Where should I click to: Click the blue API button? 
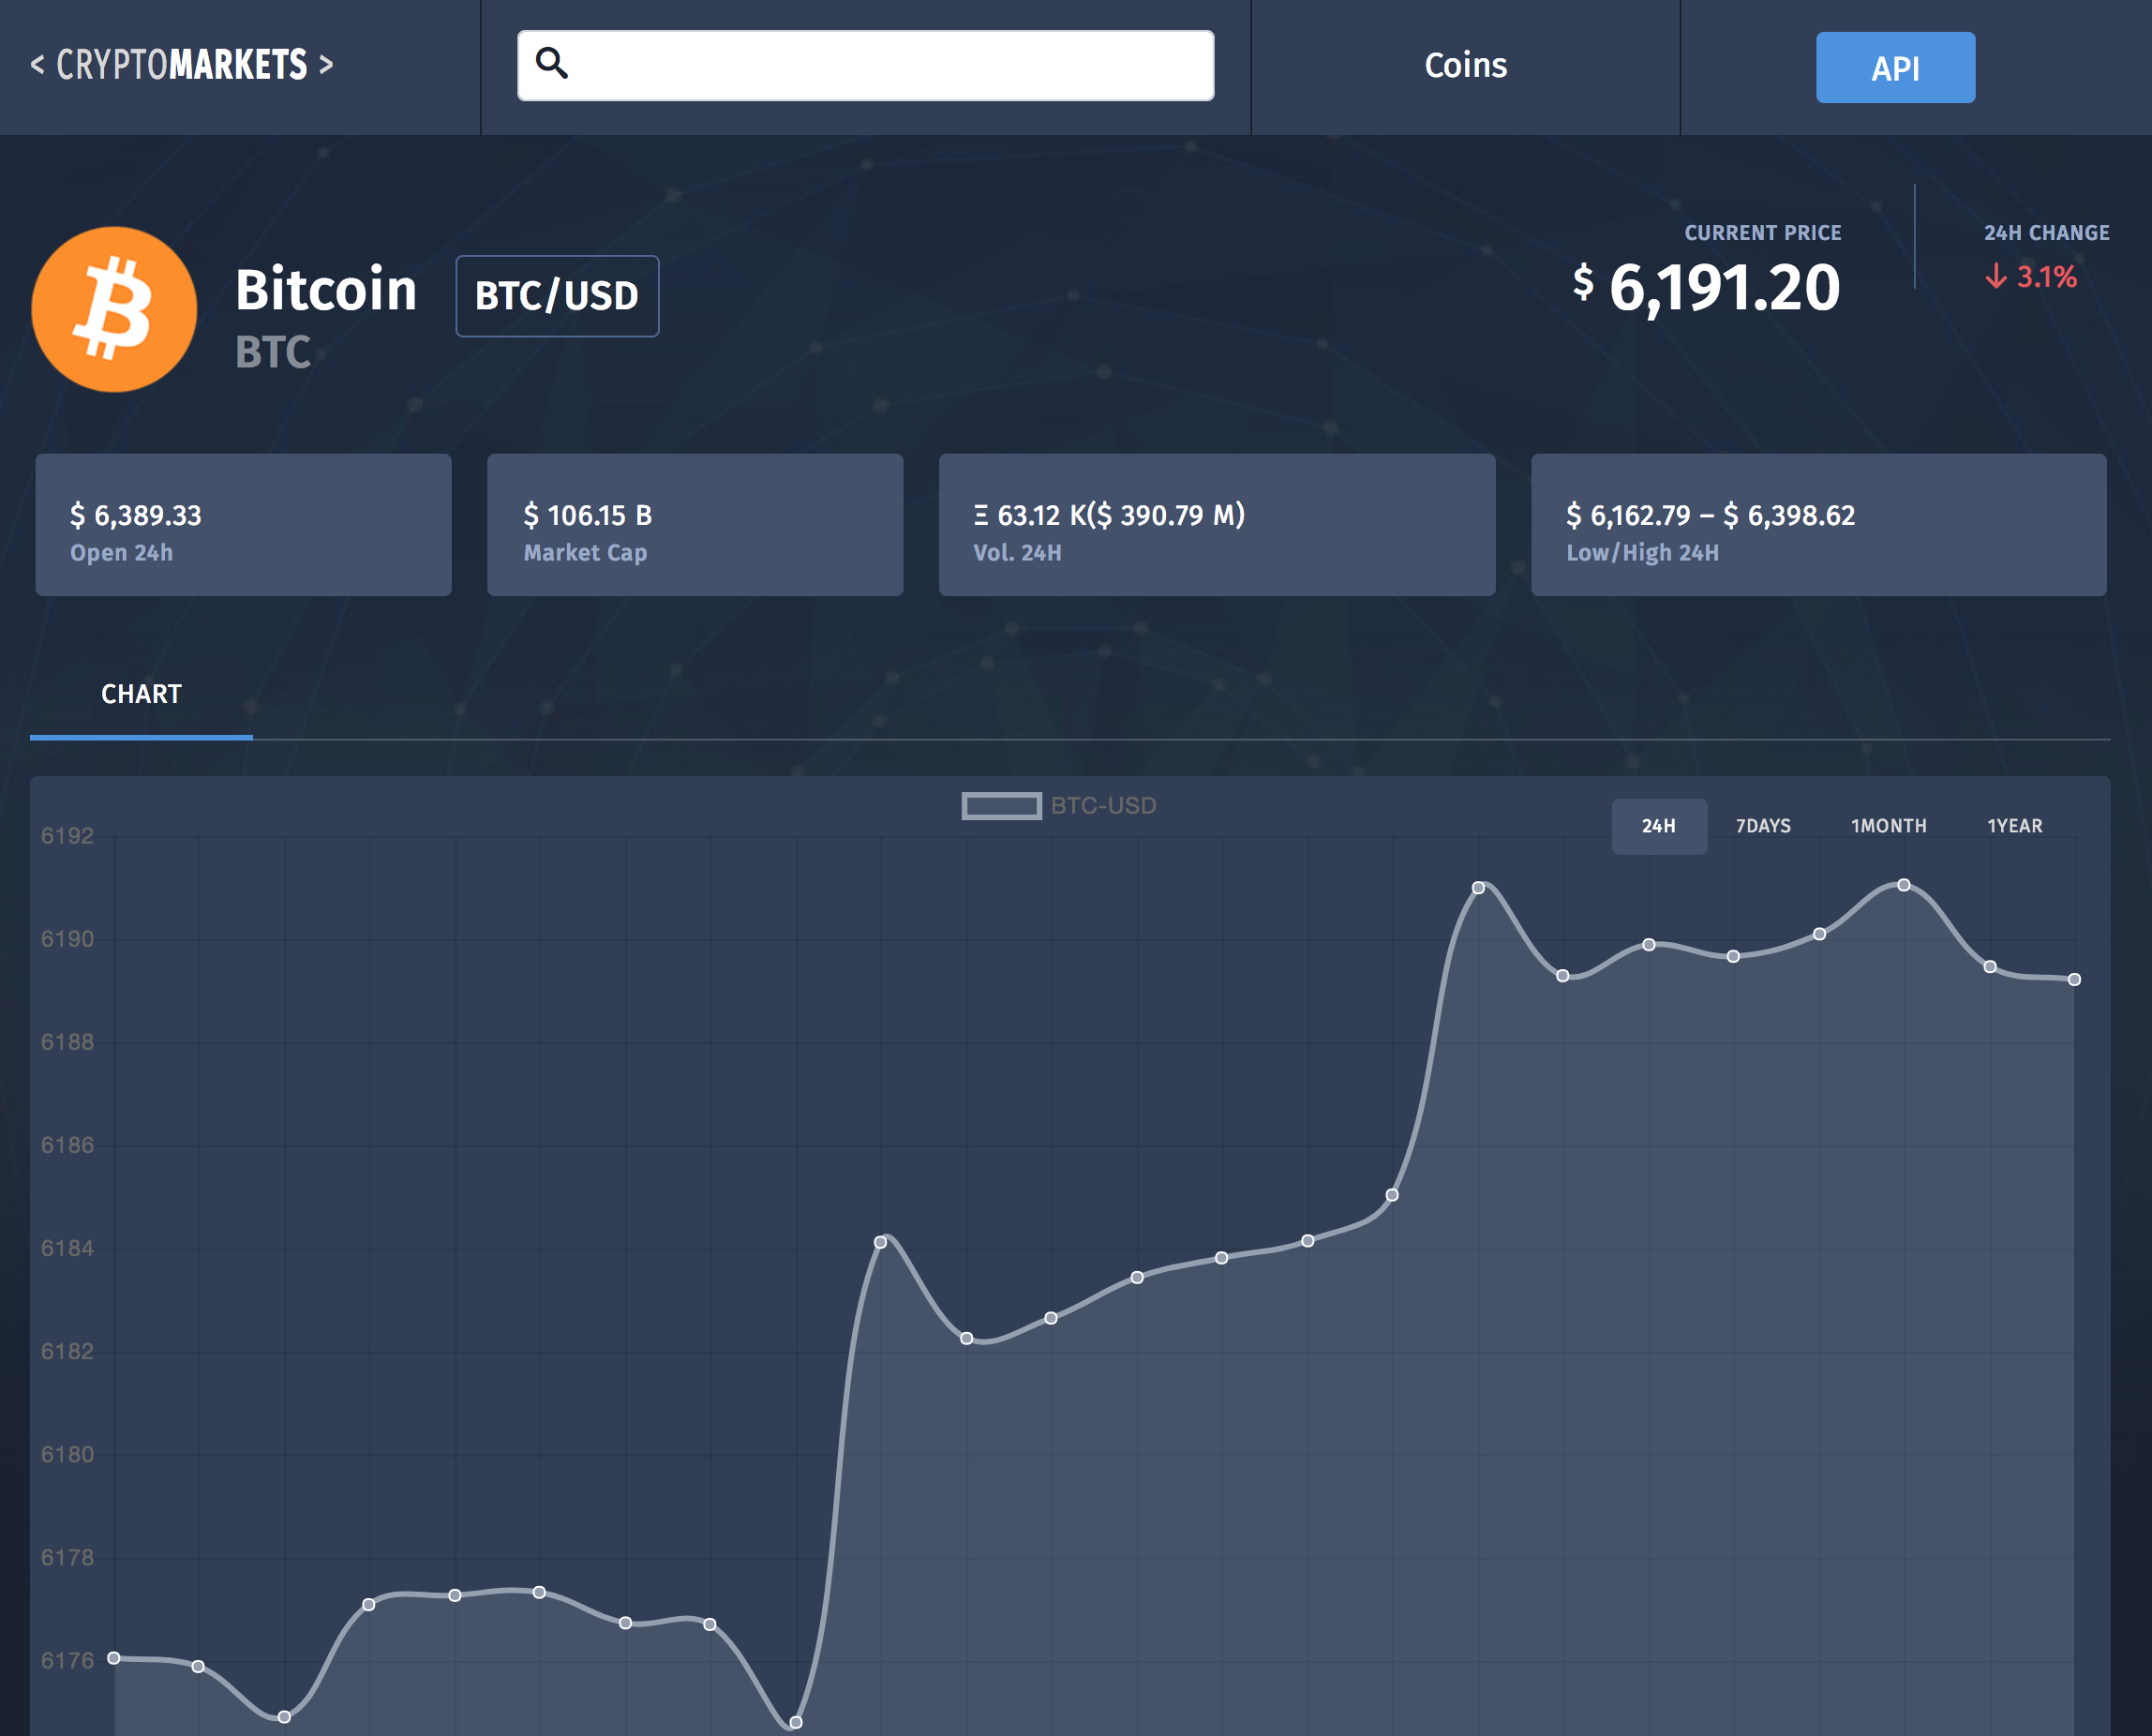coord(1895,68)
